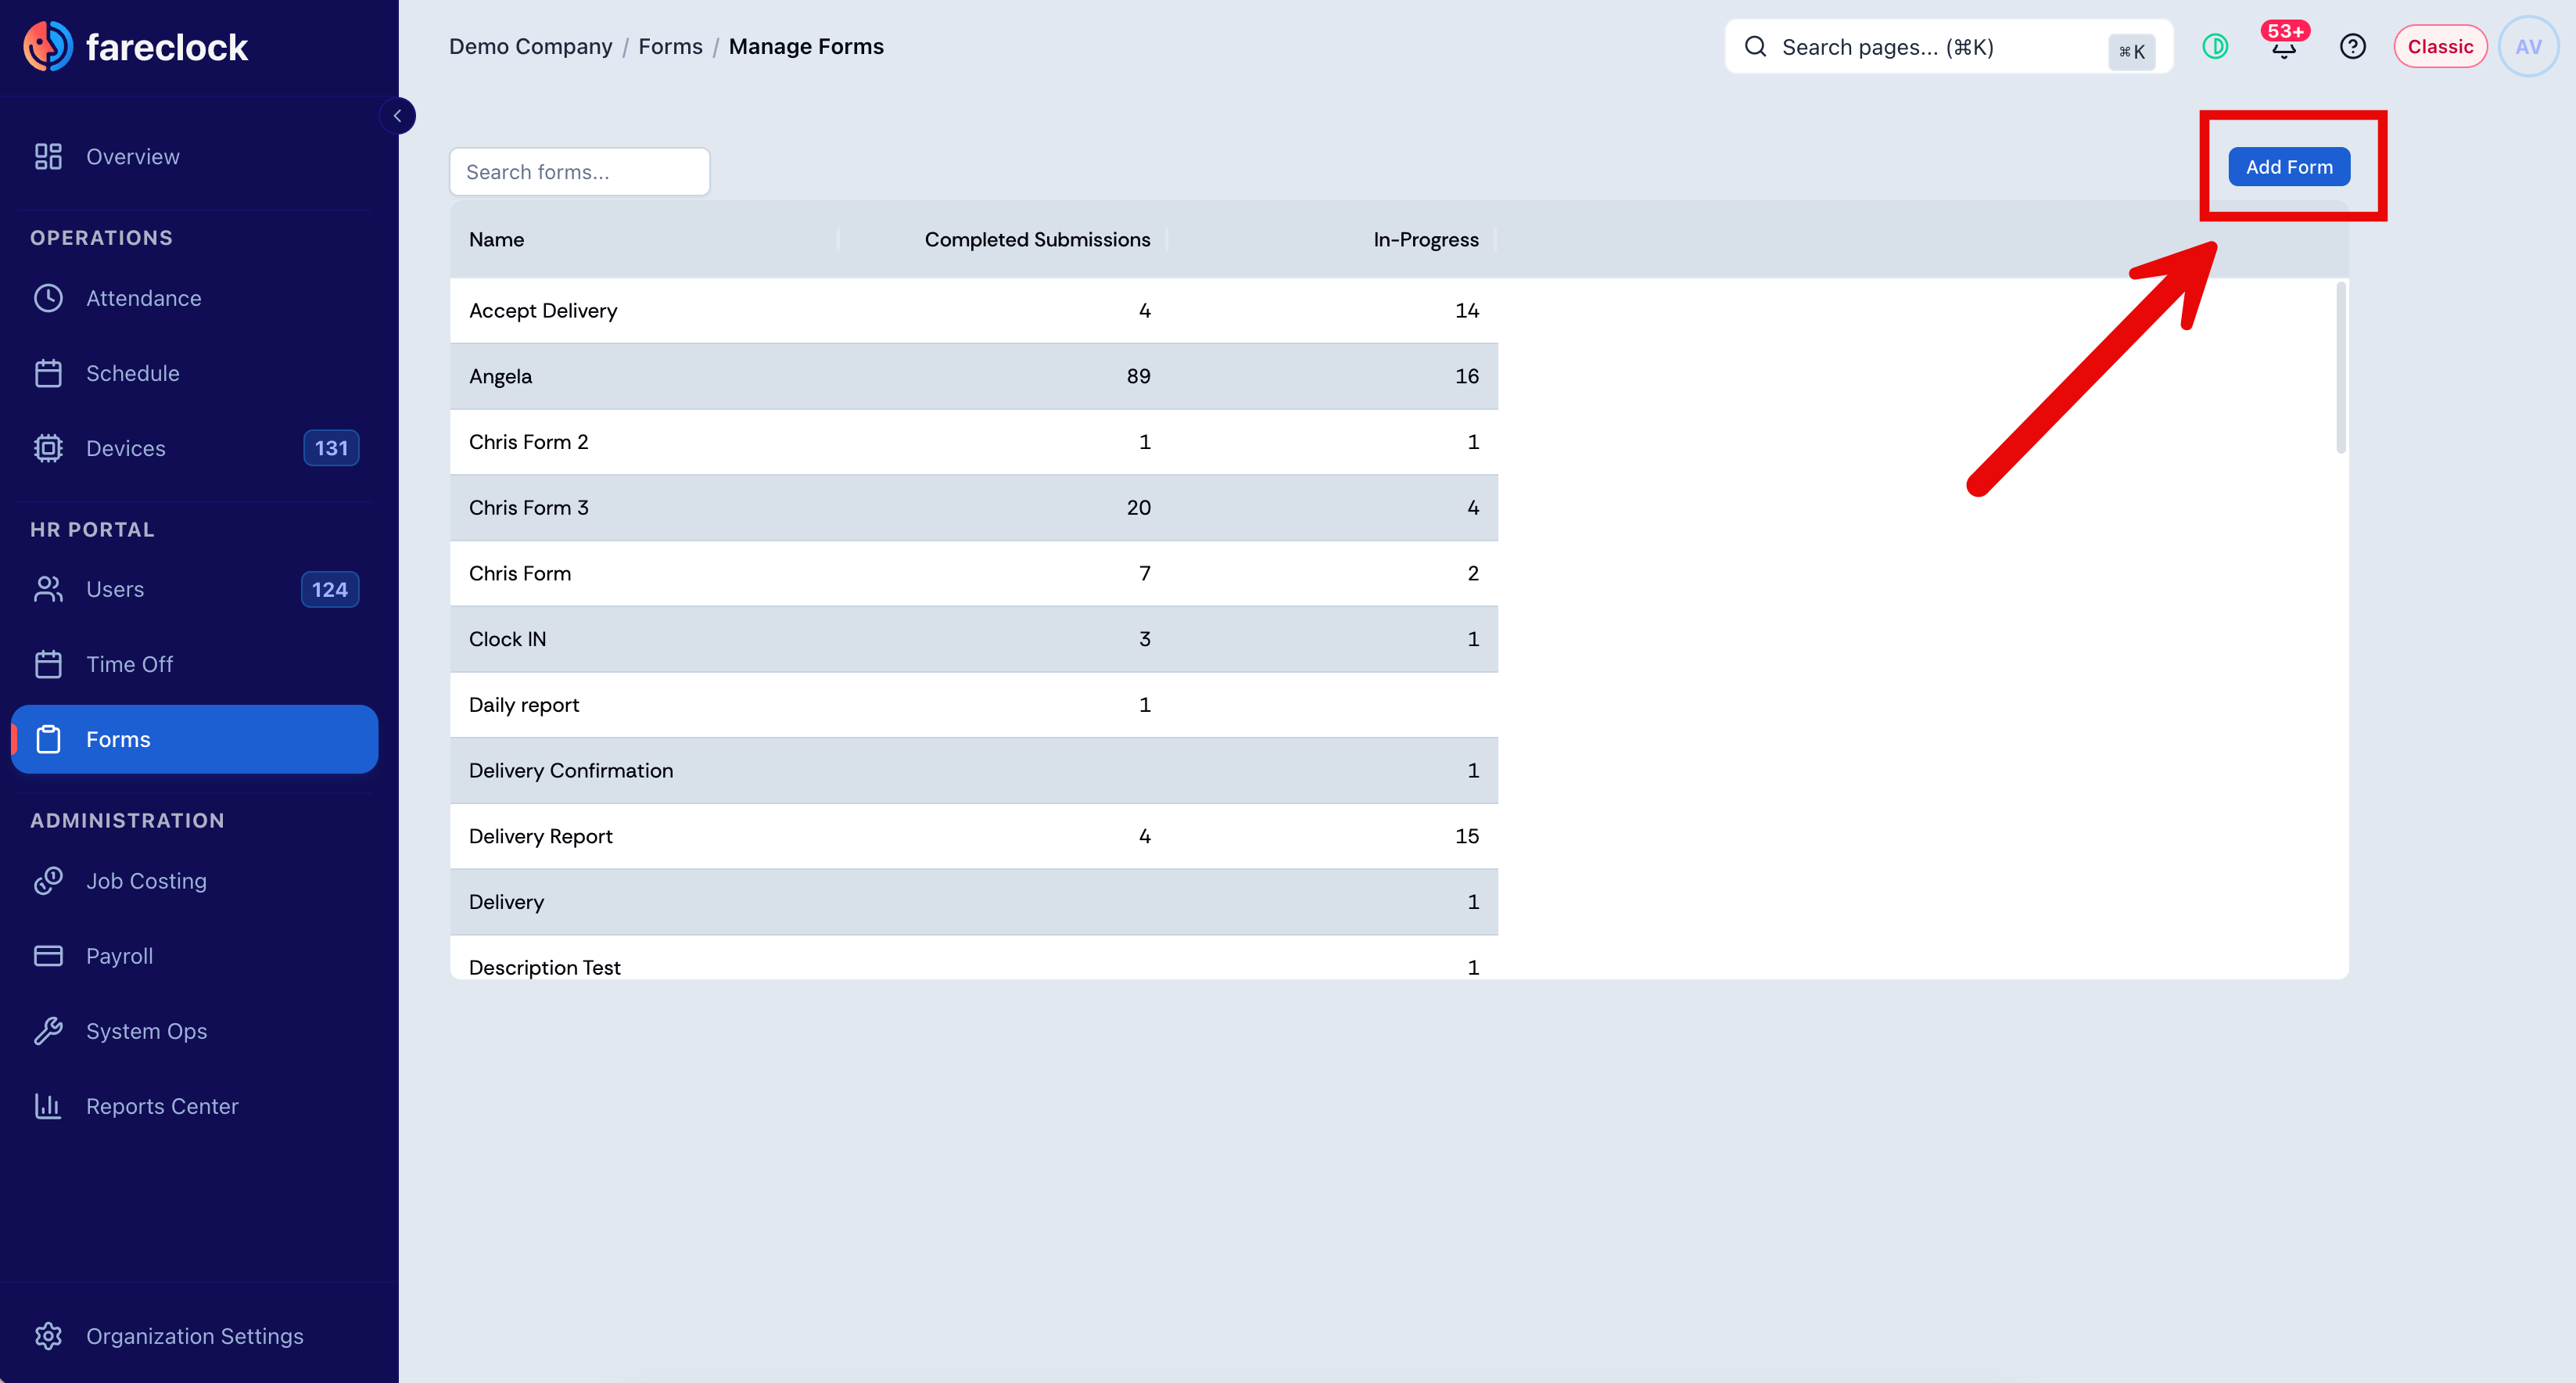Click the fareclock logo

[x=135, y=46]
